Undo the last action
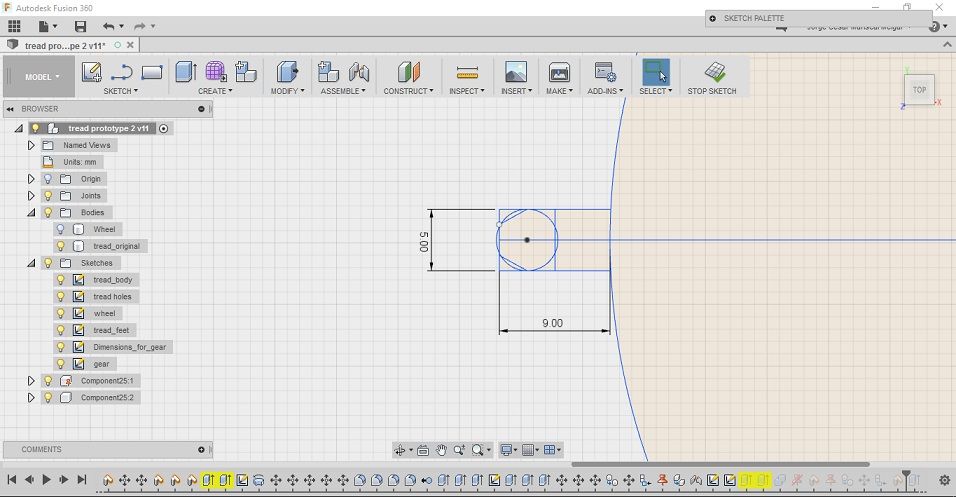 109,26
